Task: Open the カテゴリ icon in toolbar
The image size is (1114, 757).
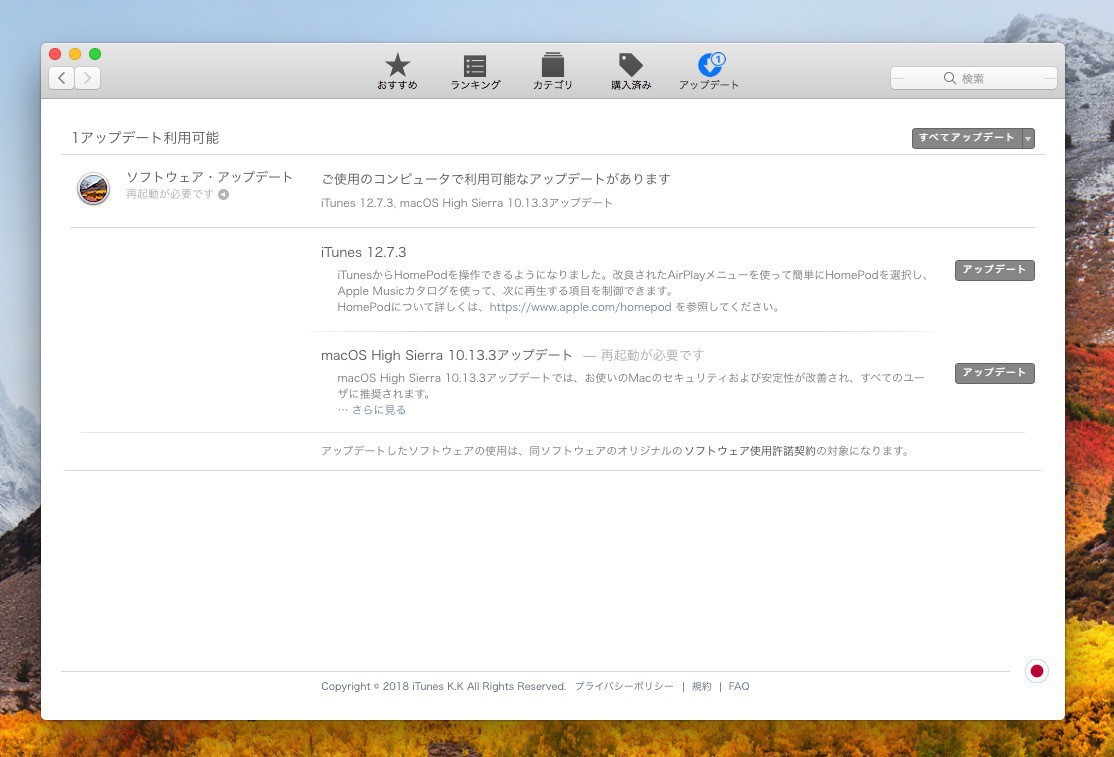Action: point(552,66)
